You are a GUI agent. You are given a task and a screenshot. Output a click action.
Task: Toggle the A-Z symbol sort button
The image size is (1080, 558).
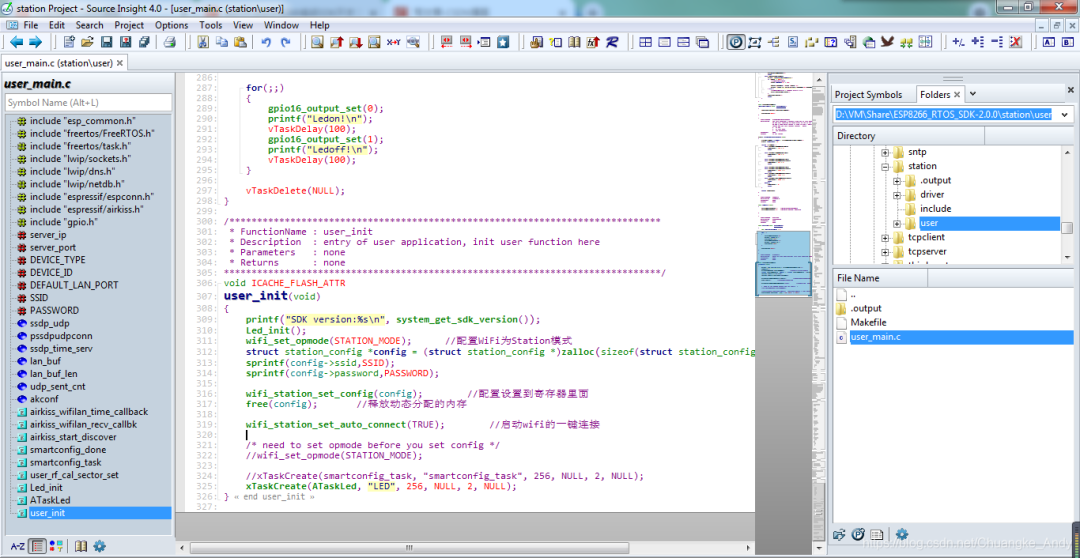17,546
